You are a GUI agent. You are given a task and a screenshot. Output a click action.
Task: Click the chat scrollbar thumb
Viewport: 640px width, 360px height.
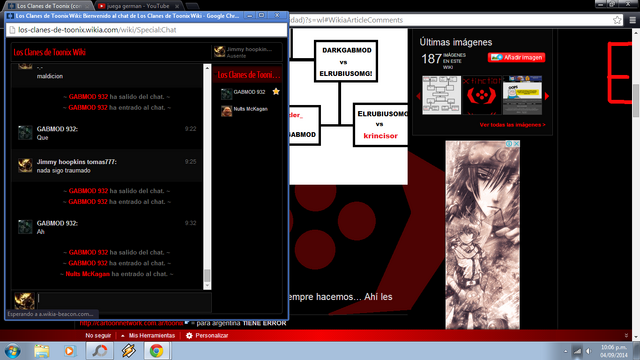pyautogui.click(x=207, y=276)
